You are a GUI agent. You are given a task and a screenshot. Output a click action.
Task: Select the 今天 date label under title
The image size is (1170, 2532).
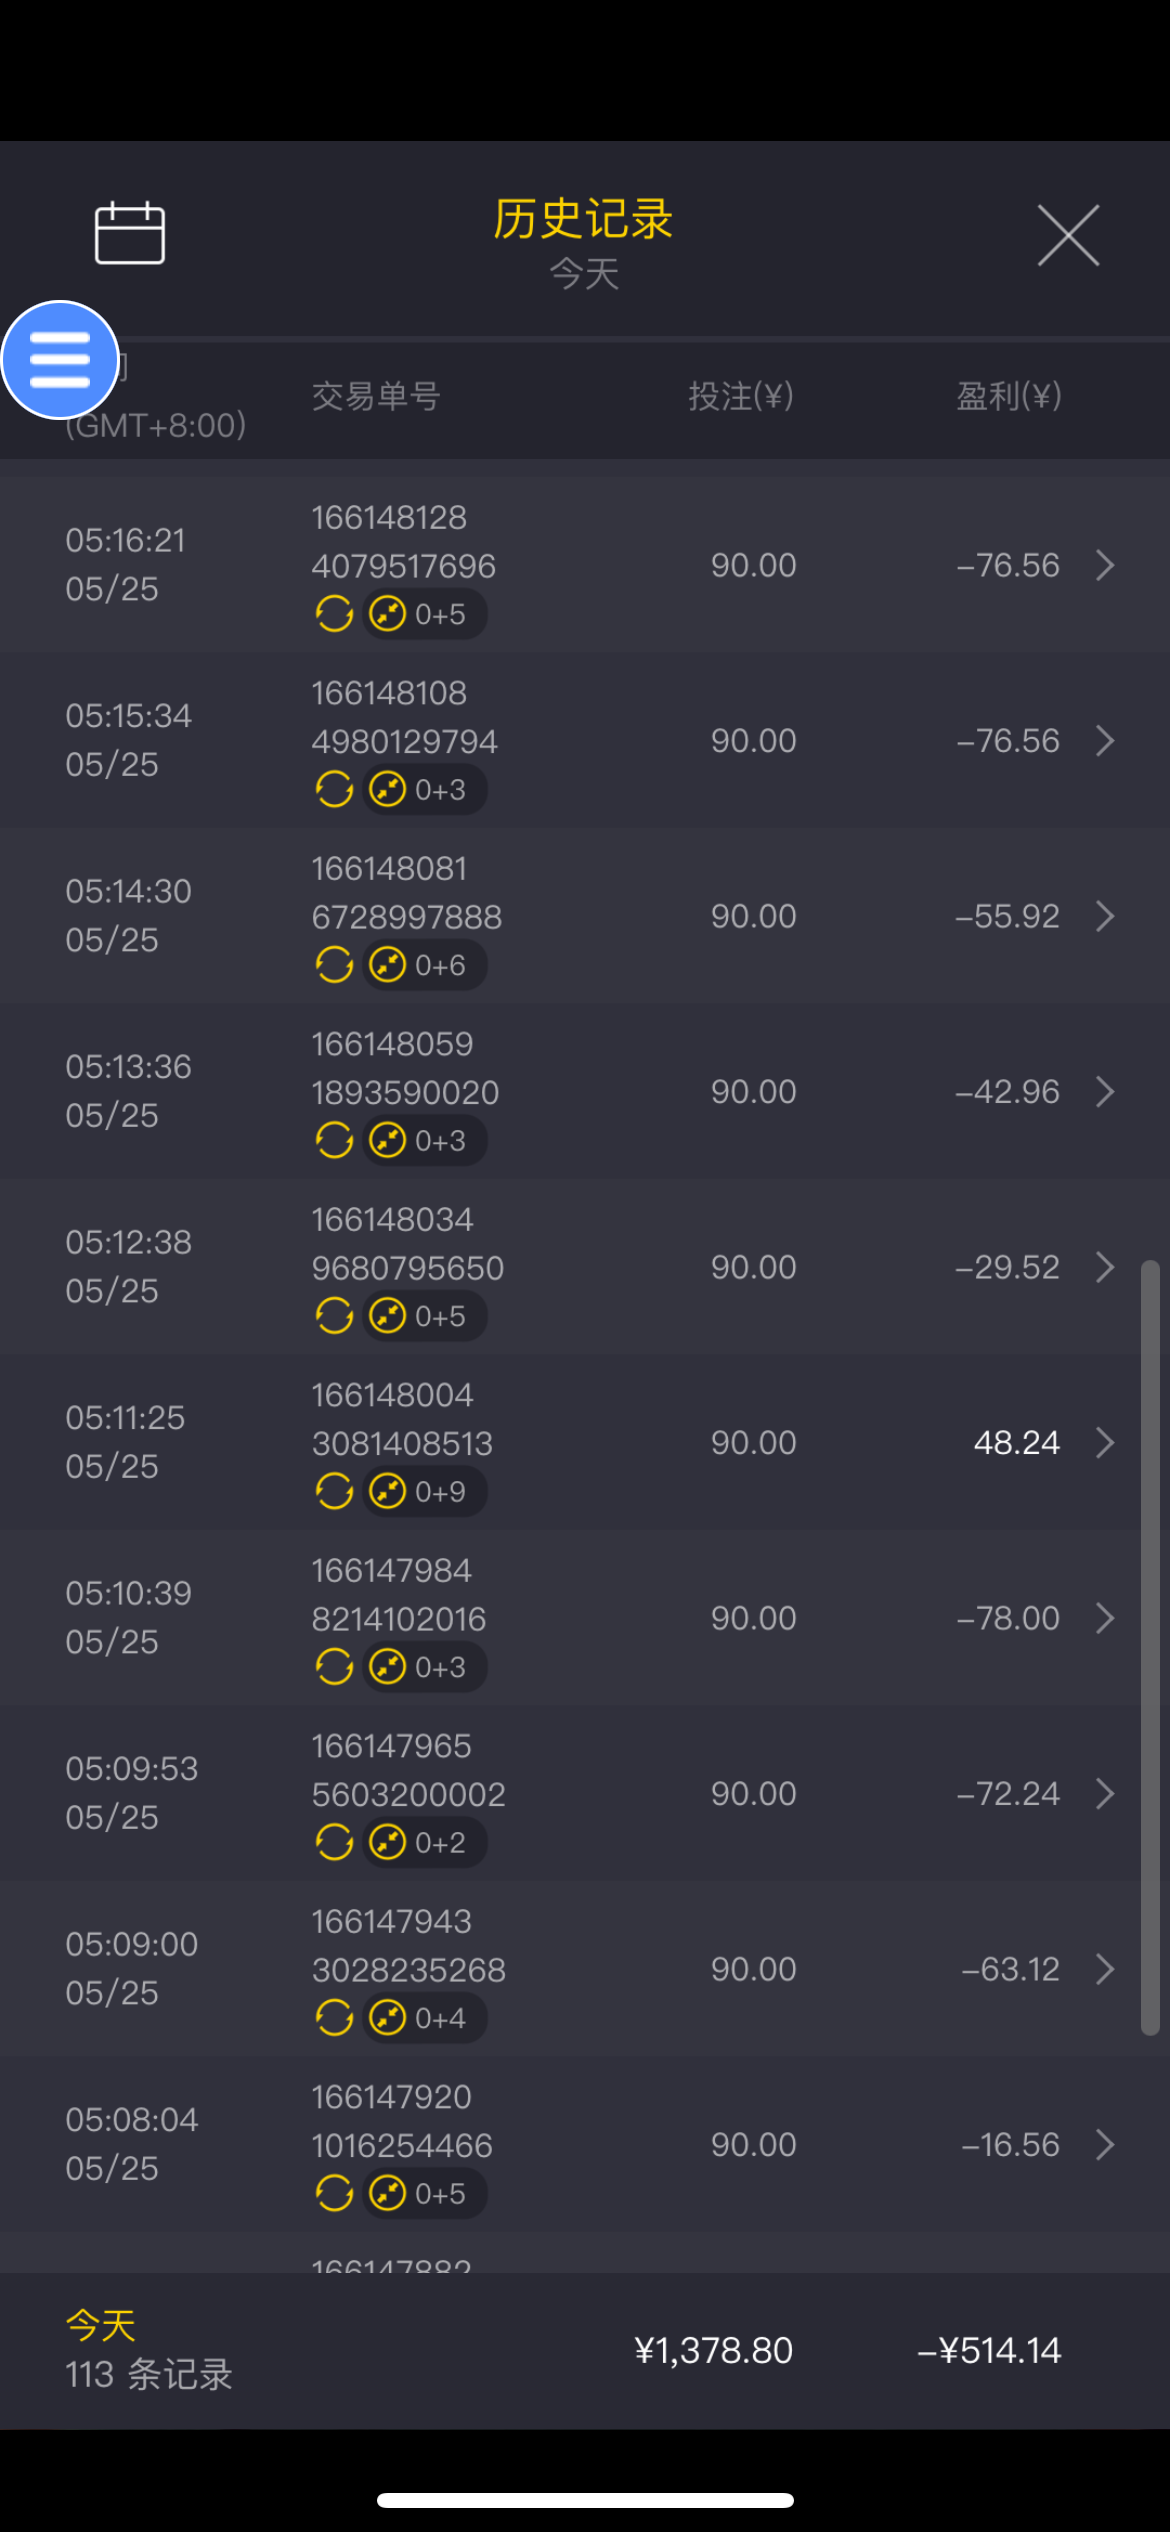(584, 274)
